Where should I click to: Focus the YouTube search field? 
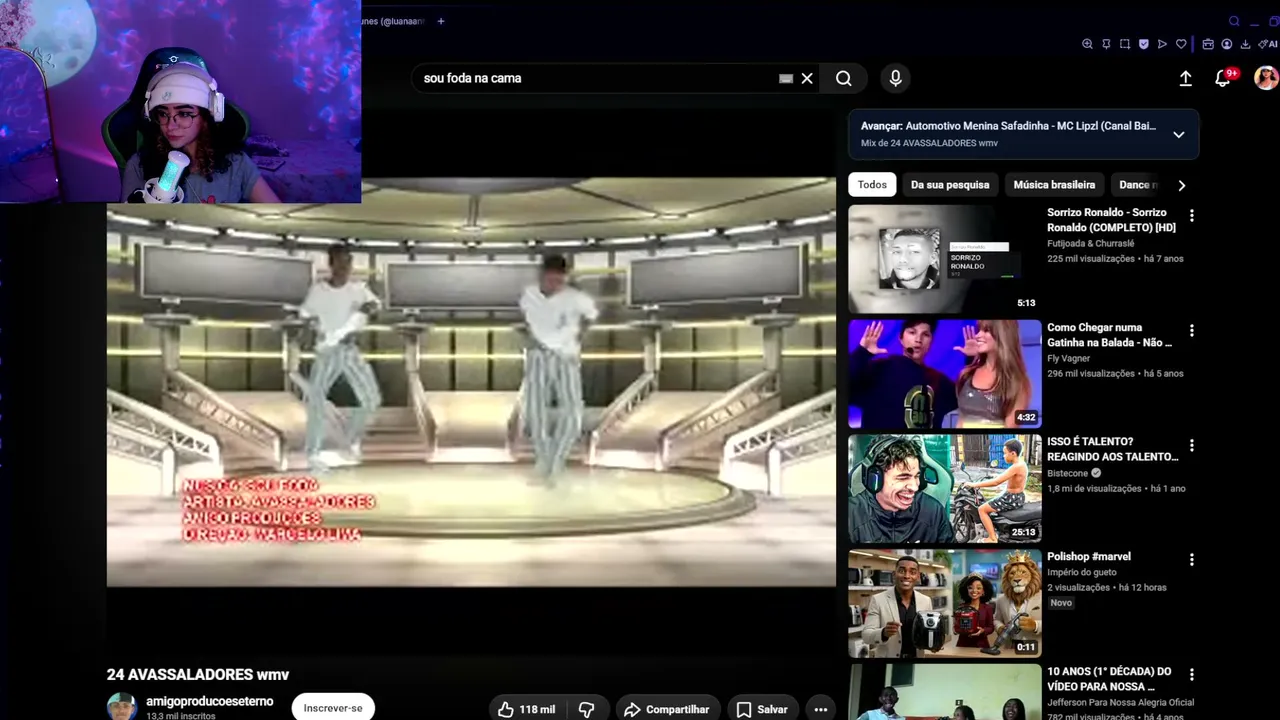click(x=595, y=78)
